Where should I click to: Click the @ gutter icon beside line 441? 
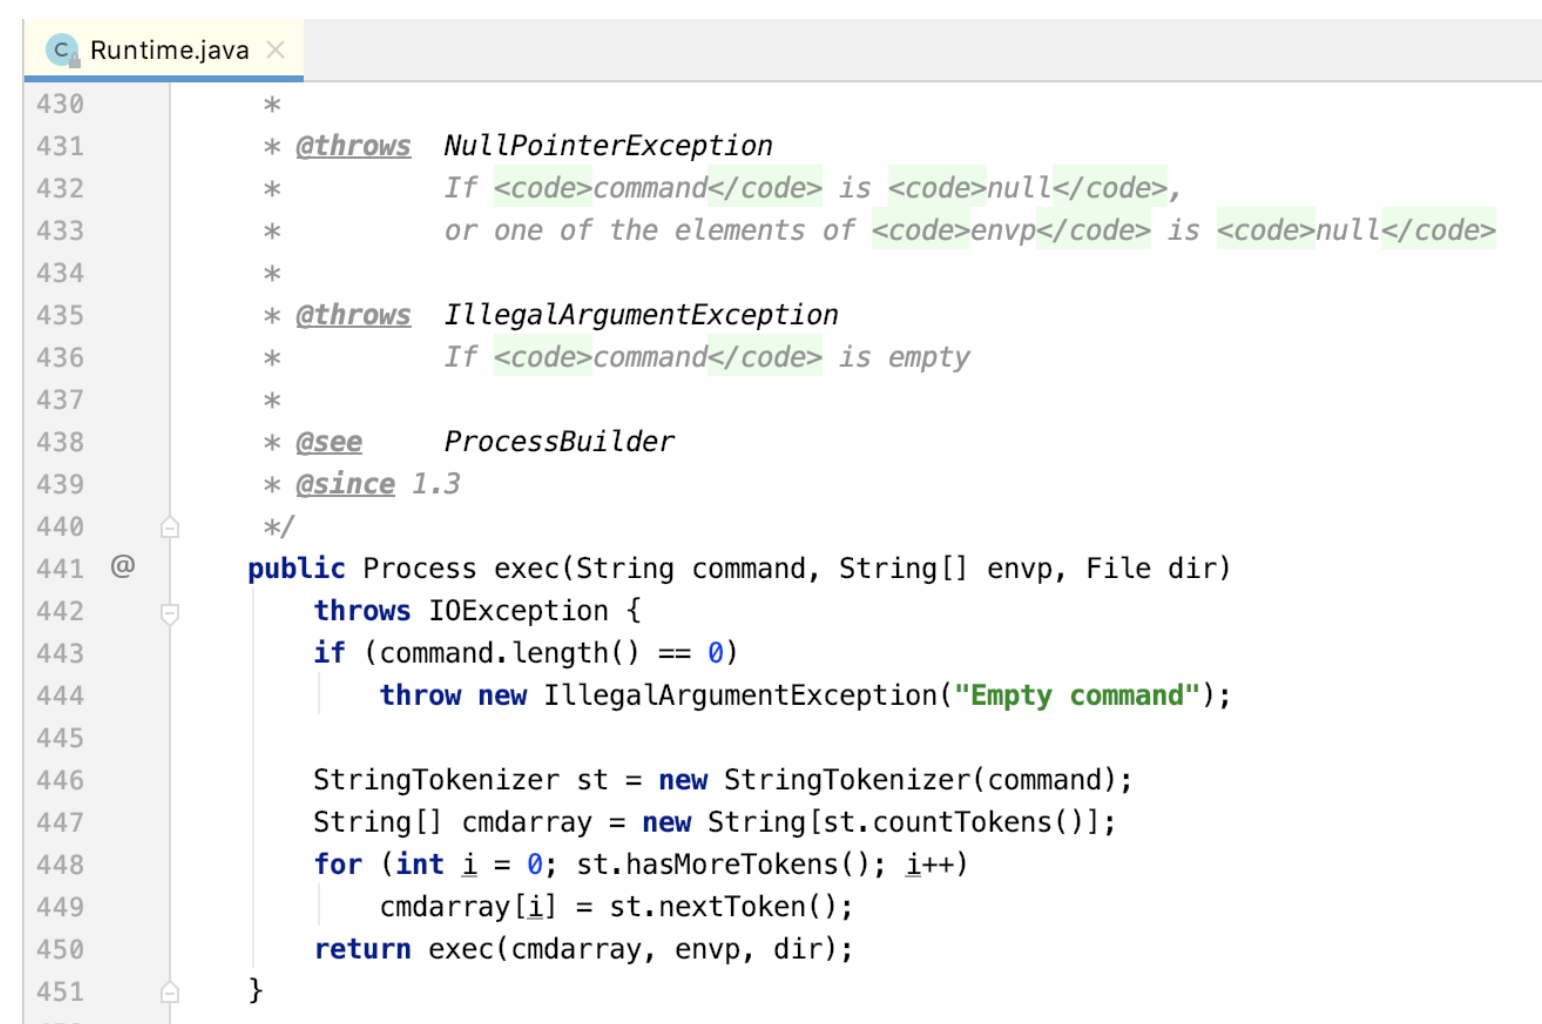tap(122, 567)
